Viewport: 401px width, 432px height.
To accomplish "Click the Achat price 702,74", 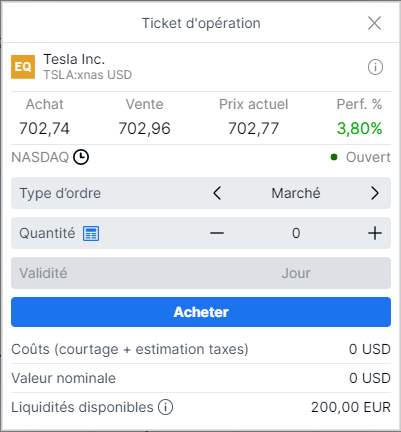I will 44,129.
